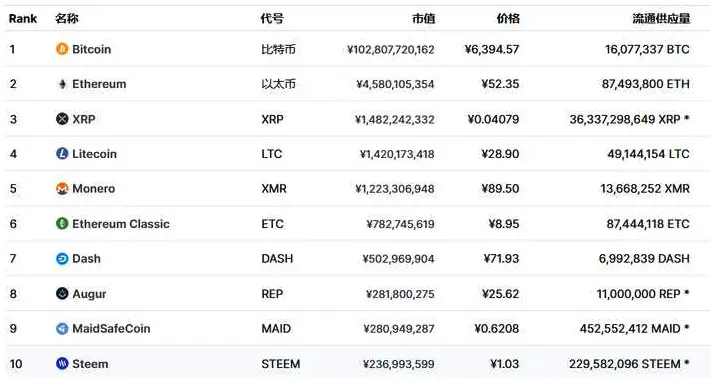Screen dimensions: 712x382
Task: Click the dark Augur logo icon
Action: pyautogui.click(x=62, y=293)
